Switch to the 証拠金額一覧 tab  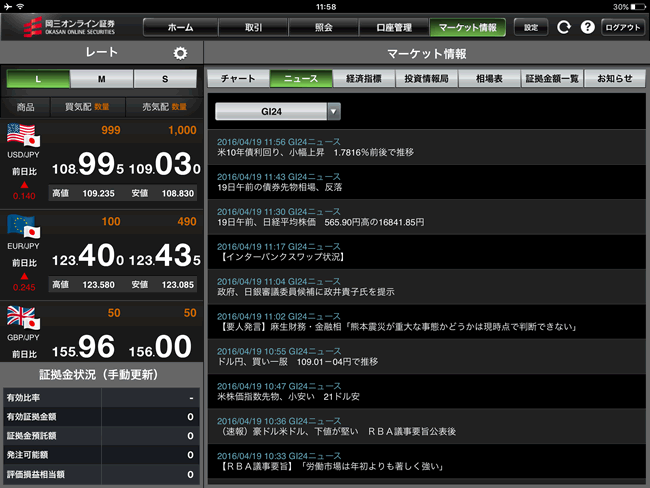pos(552,78)
